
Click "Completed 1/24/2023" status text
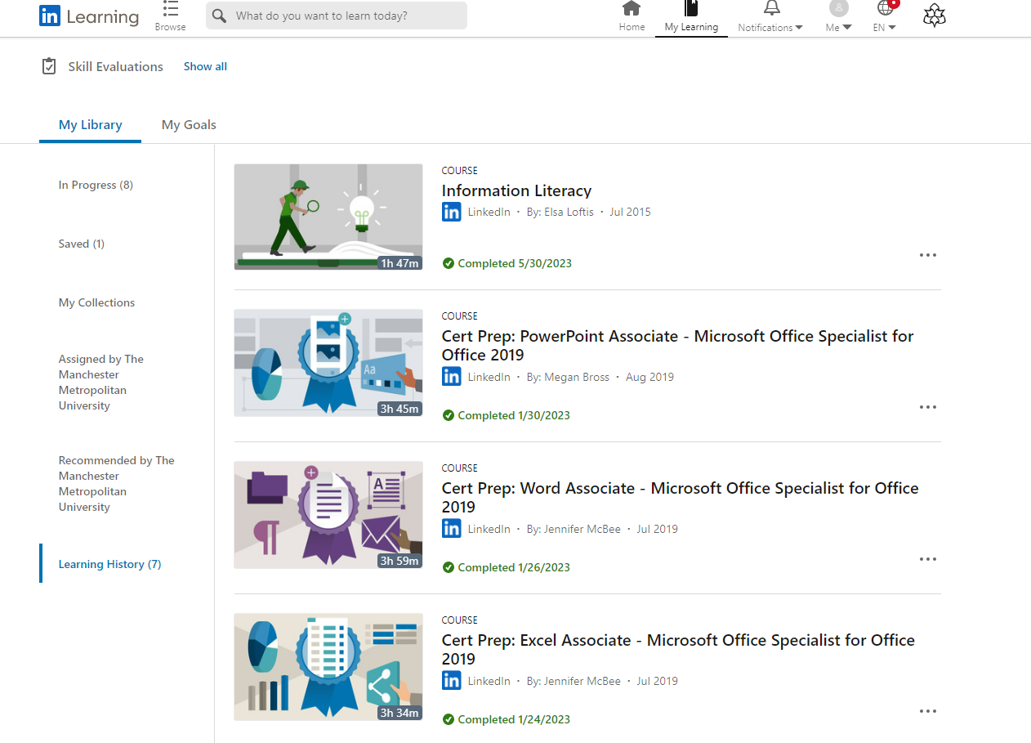[x=514, y=719]
